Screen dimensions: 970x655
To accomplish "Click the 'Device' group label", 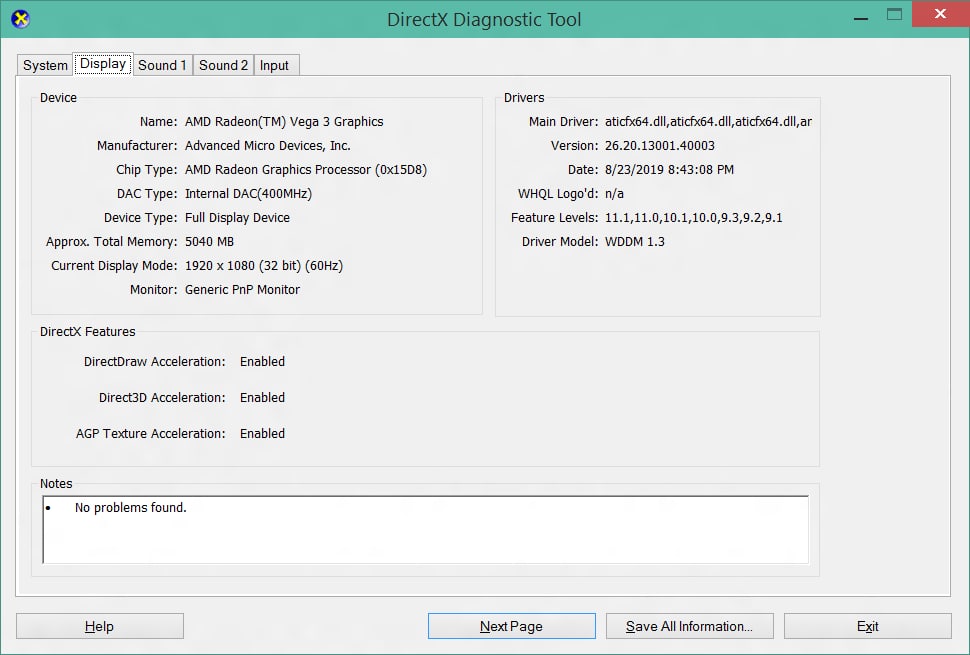I will click(x=58, y=98).
